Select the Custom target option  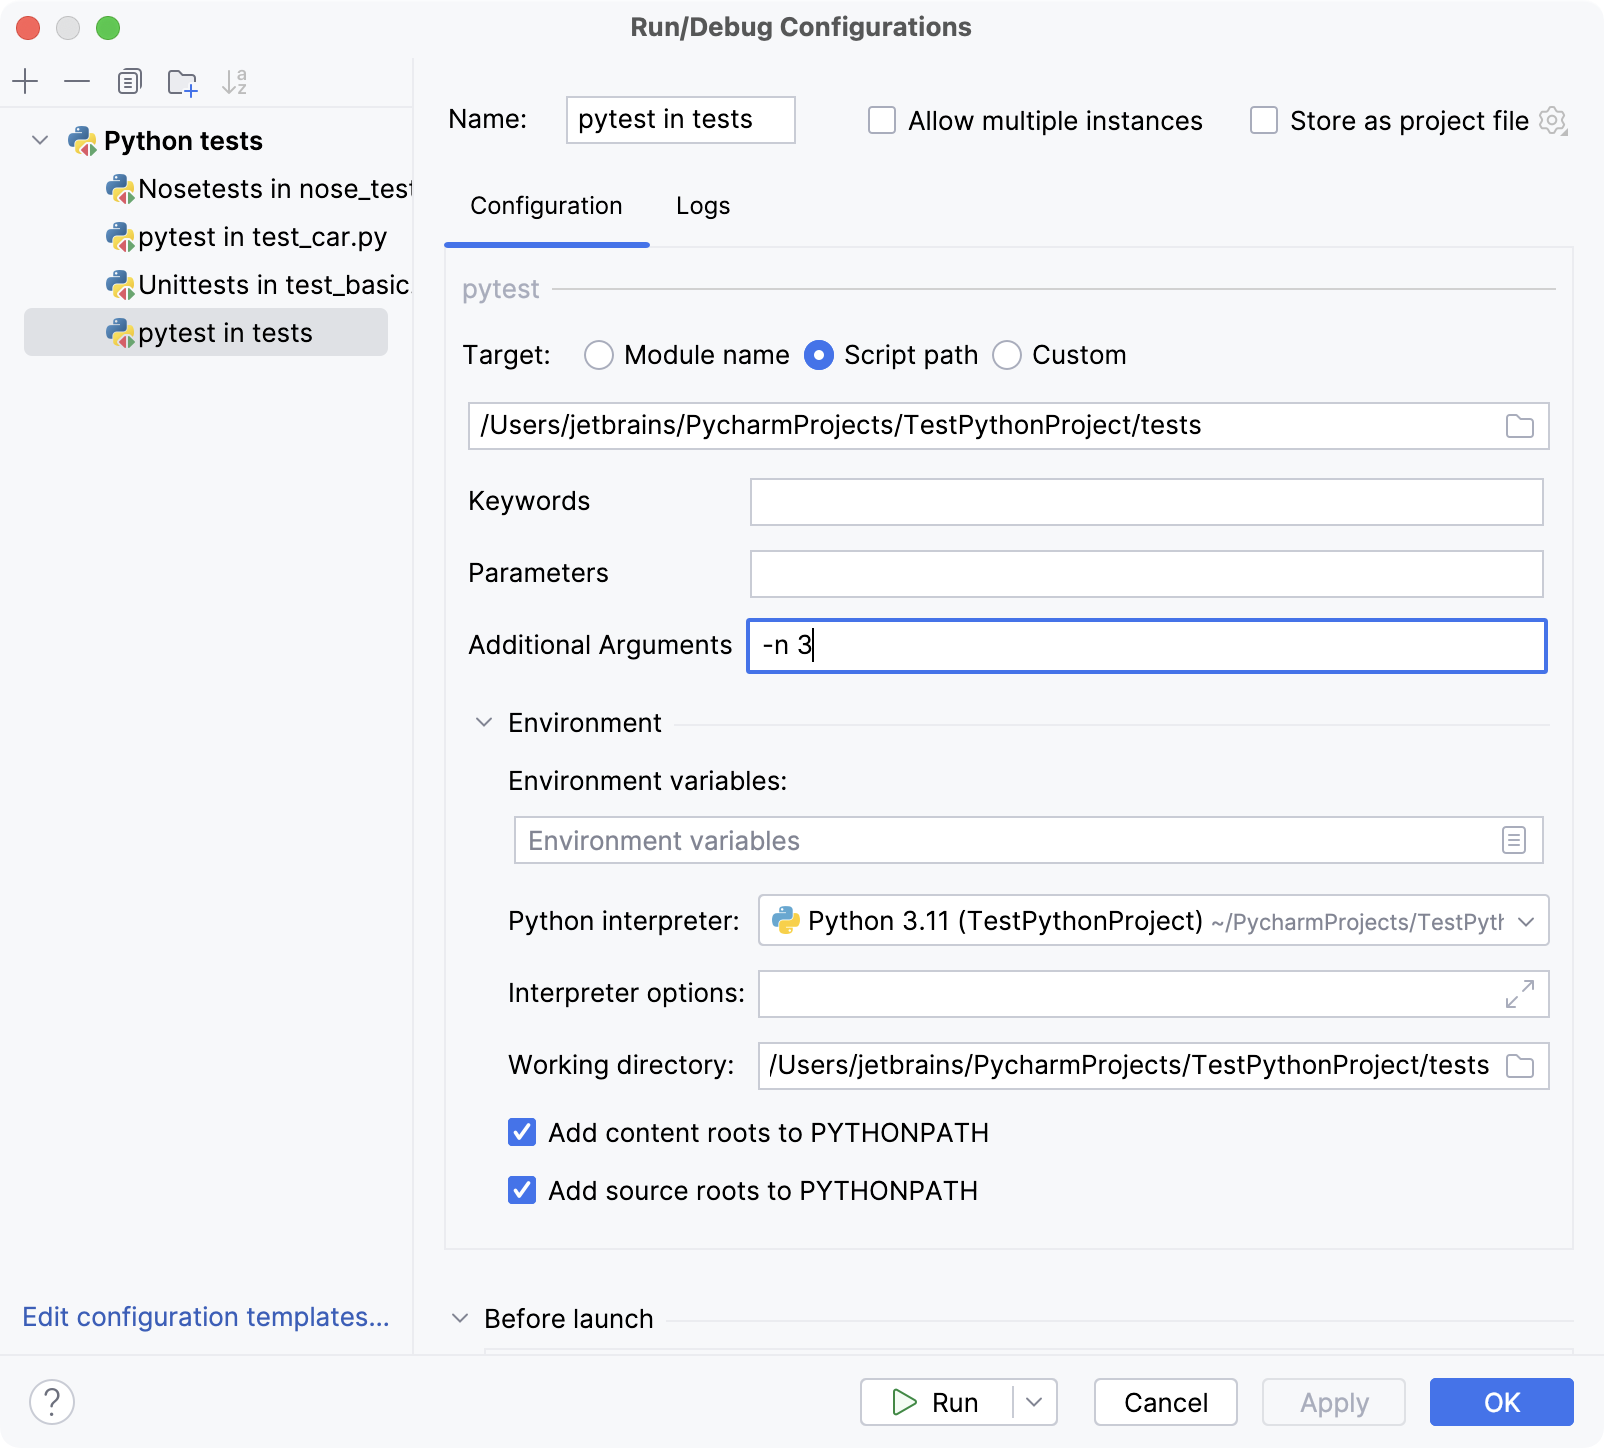1006,355
